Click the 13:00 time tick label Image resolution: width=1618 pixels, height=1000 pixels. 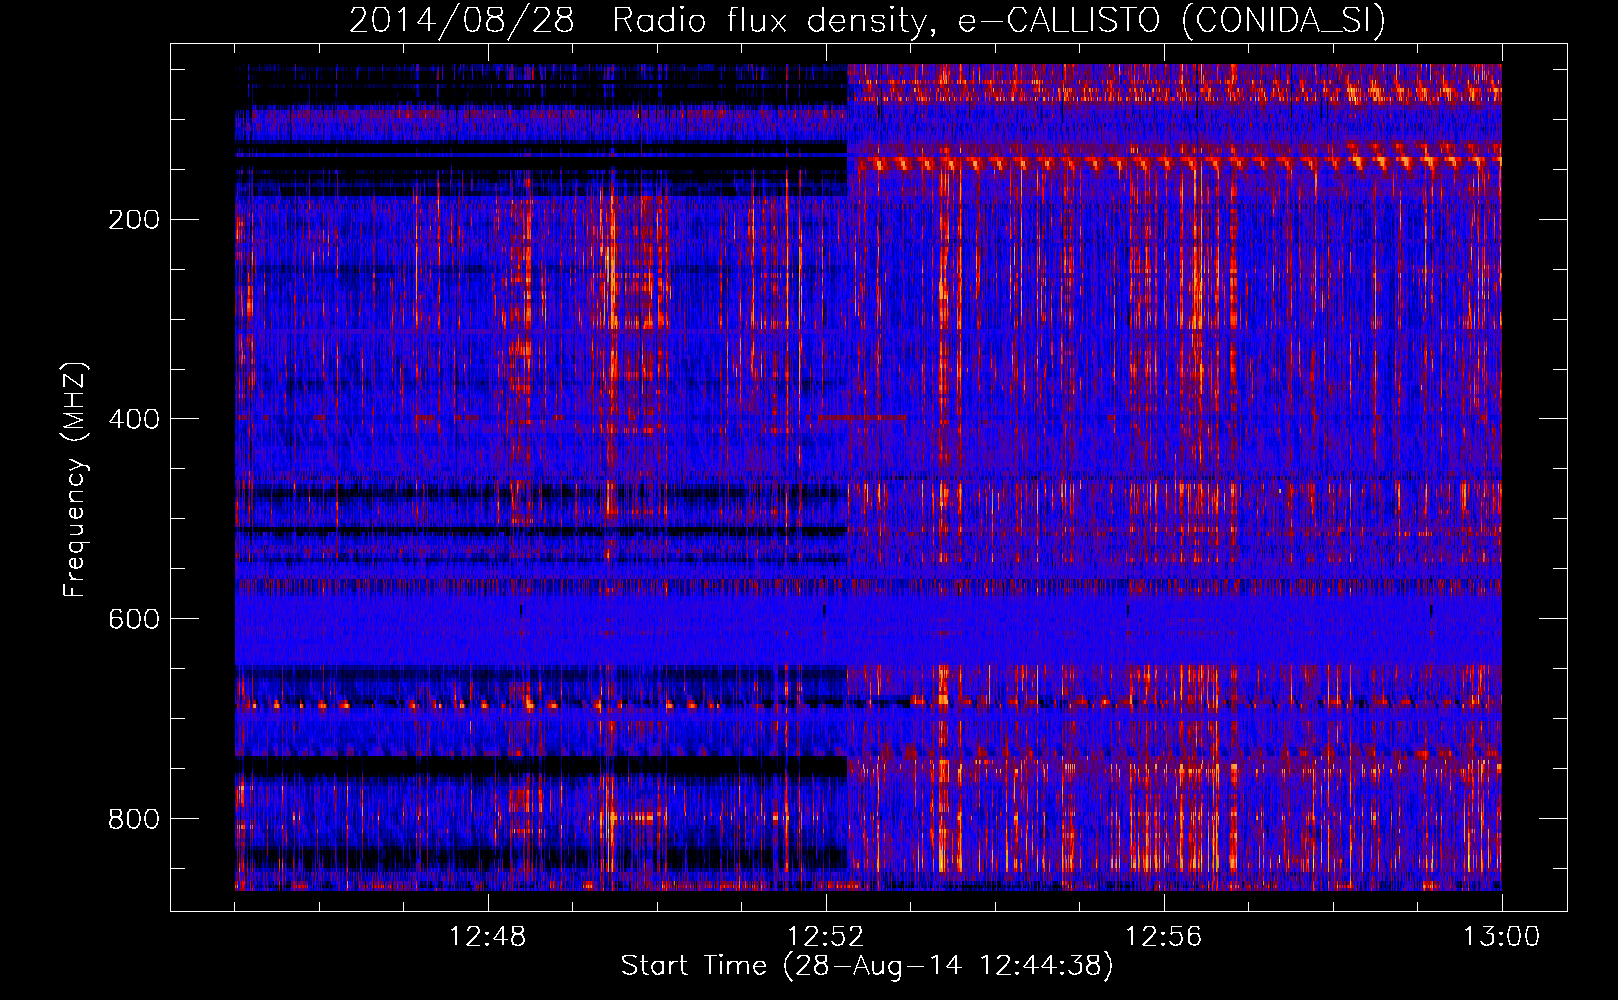pos(1502,937)
